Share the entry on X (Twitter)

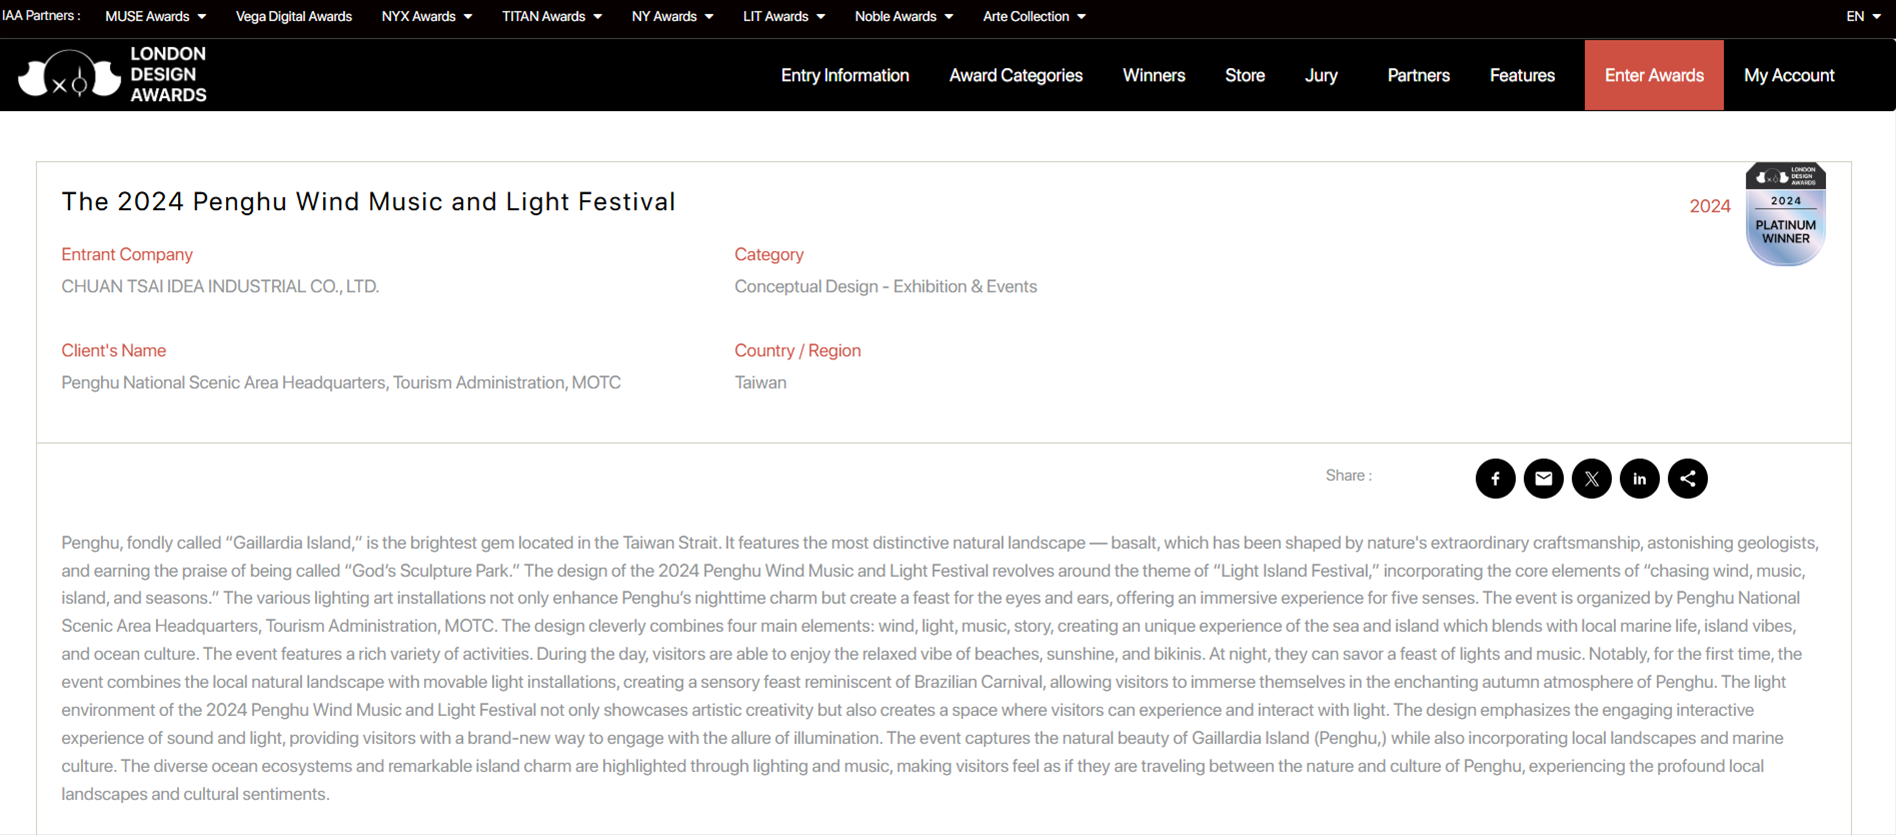[1591, 478]
